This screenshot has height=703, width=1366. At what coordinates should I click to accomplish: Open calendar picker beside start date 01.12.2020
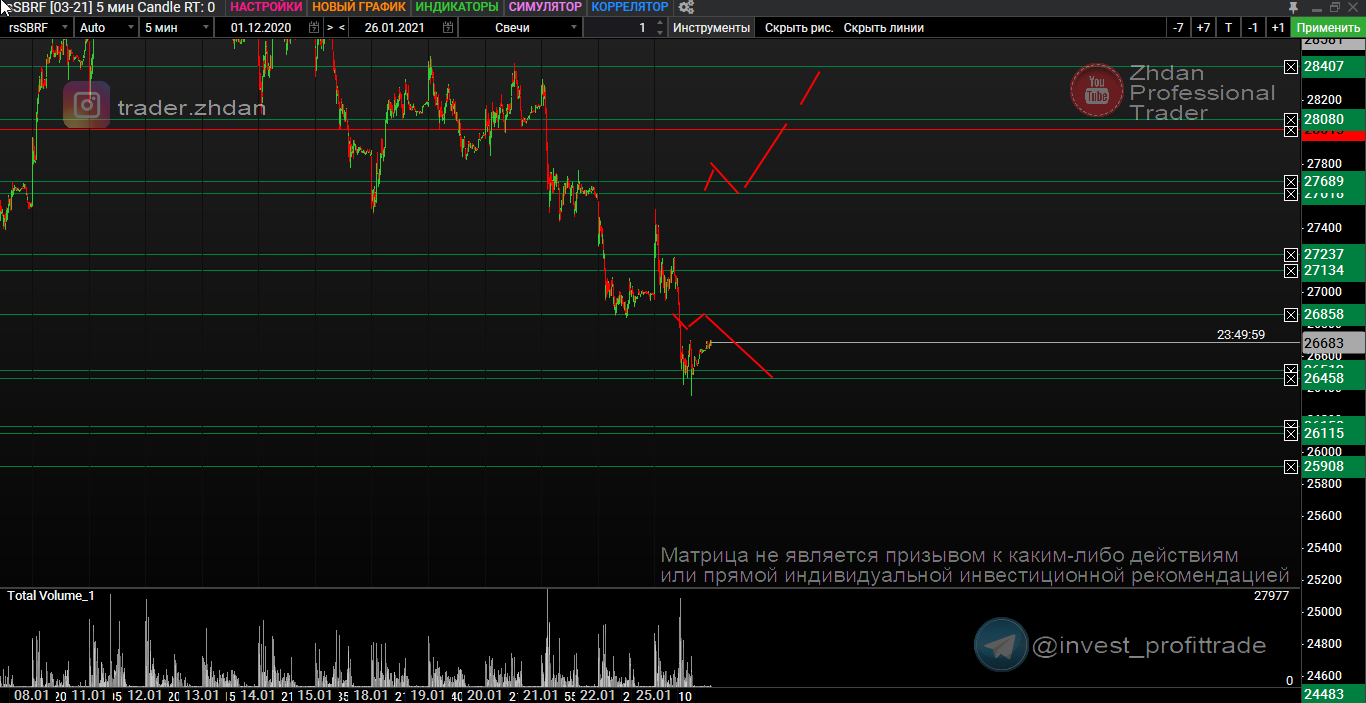coord(315,28)
